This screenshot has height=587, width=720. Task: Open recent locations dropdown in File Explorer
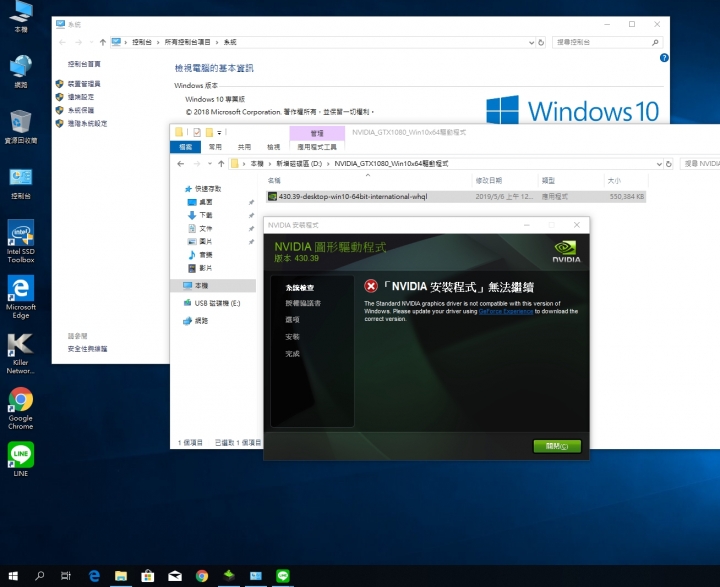209,164
